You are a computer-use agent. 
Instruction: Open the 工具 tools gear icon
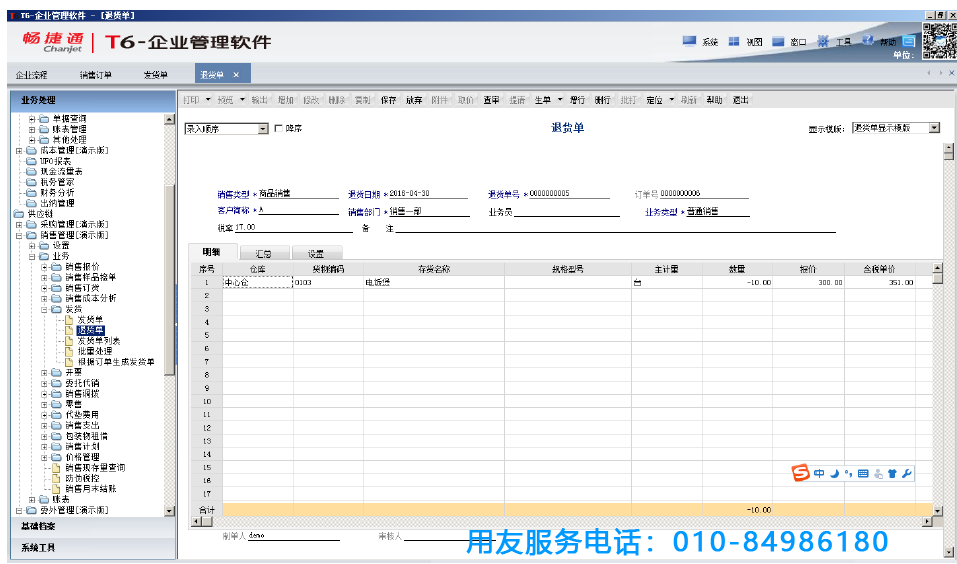823,41
